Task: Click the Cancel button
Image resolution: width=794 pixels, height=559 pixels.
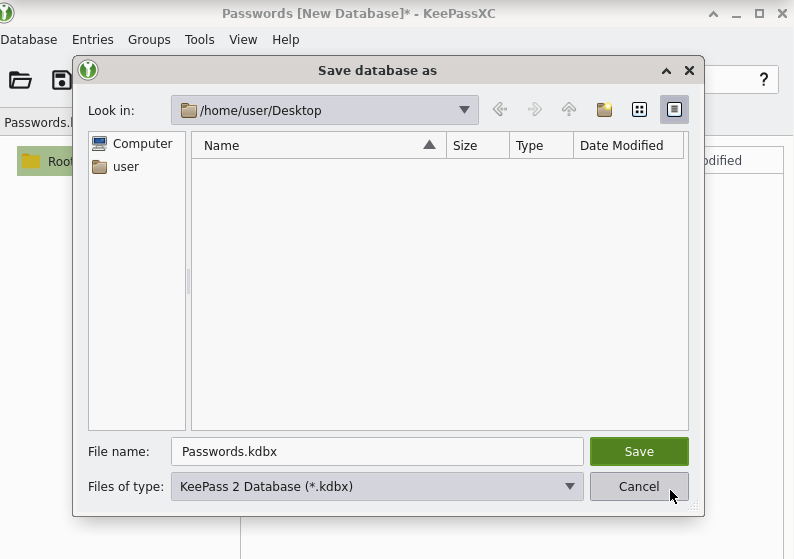Action: pyautogui.click(x=639, y=487)
